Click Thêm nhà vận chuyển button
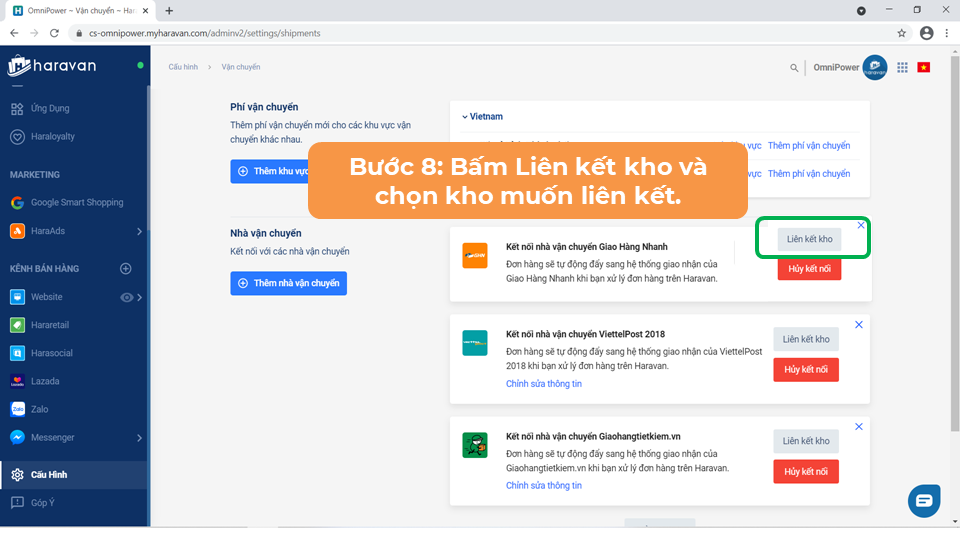 tap(288, 283)
